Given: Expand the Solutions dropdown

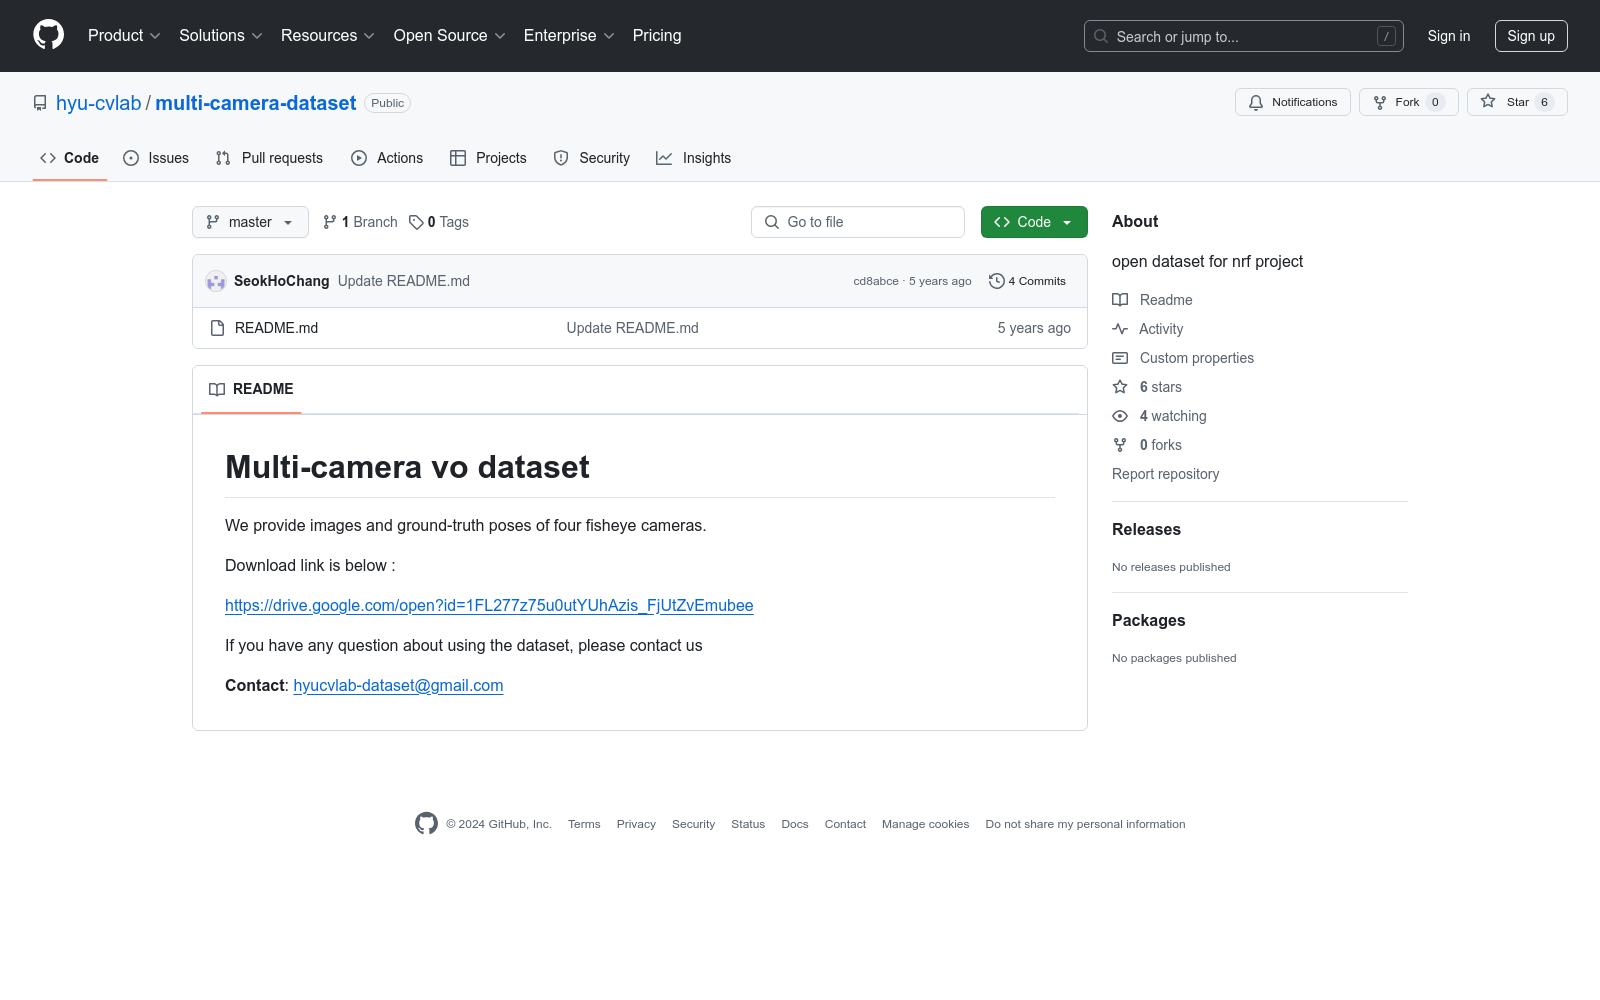Looking at the screenshot, I should pos(221,36).
